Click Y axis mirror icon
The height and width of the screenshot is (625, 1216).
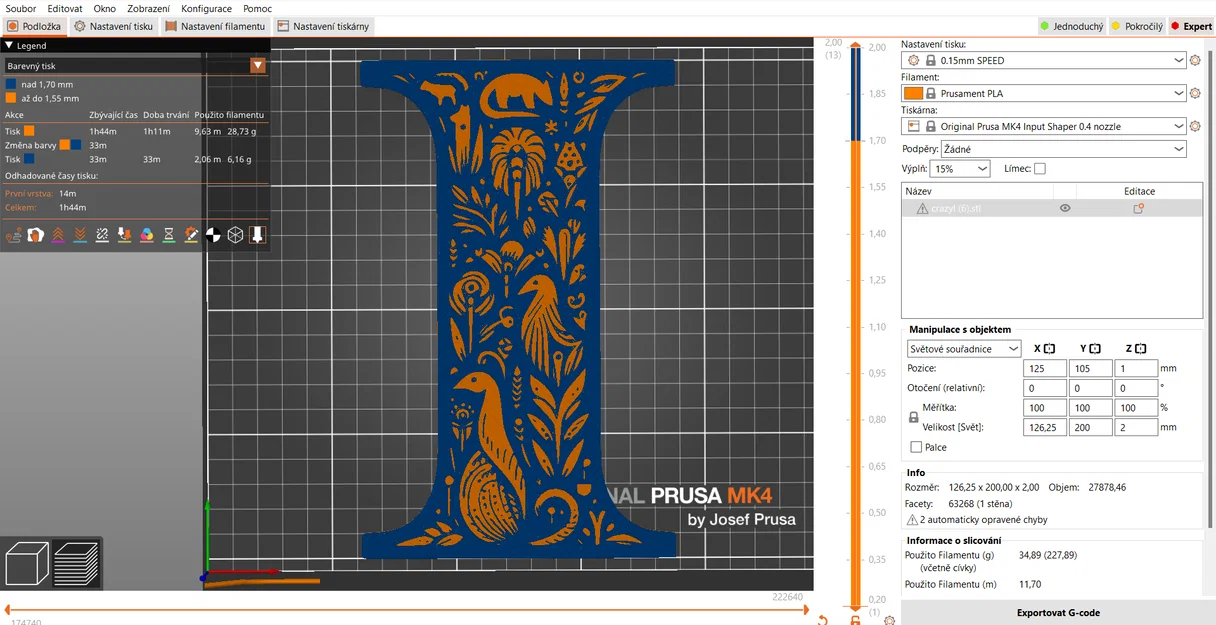coord(1095,348)
